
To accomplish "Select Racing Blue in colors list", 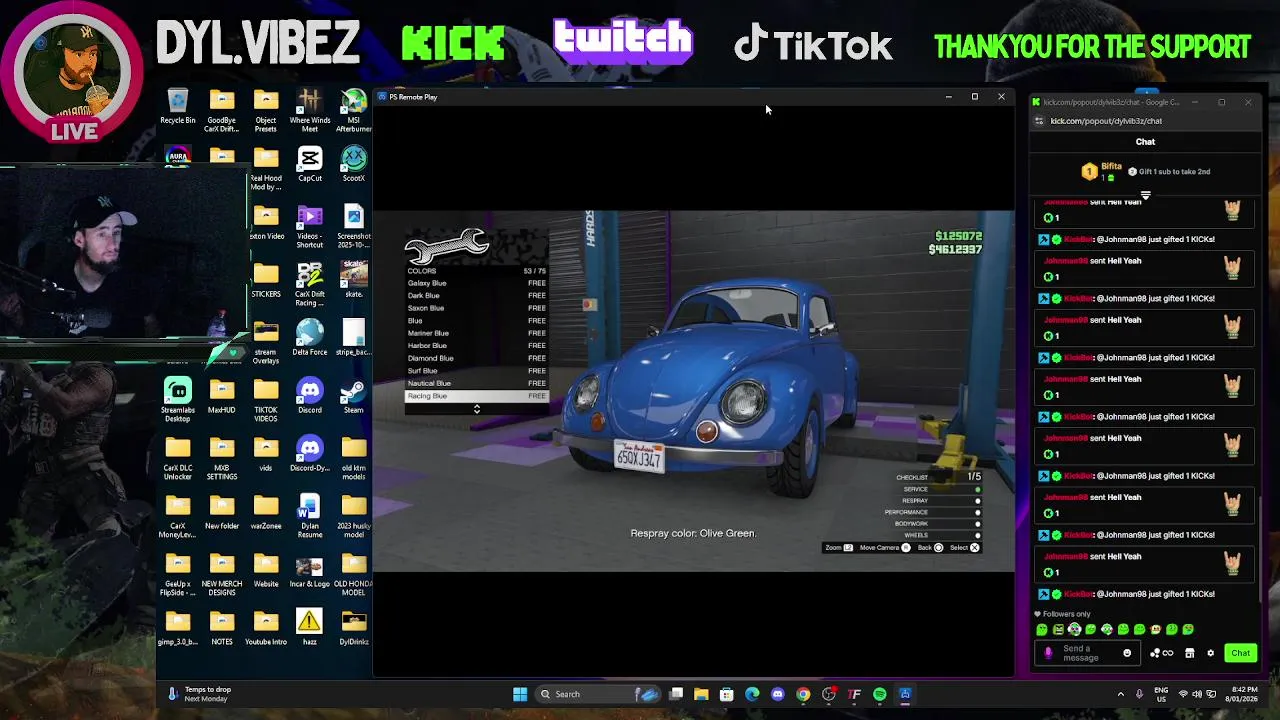I will coord(476,396).
